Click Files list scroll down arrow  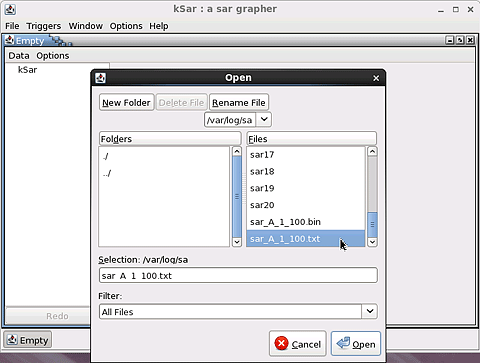372,242
